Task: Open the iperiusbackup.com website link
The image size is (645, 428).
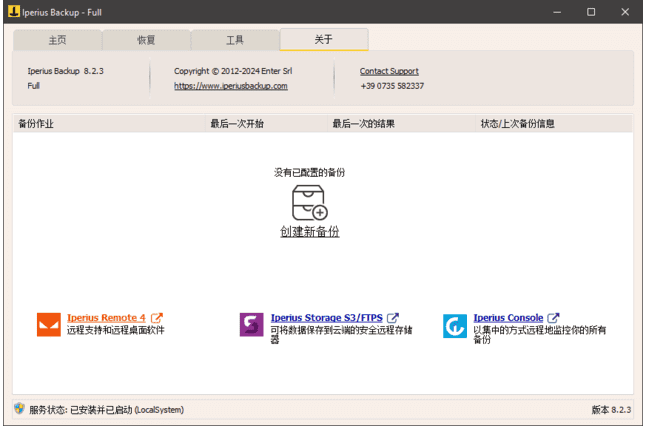Action: [230, 86]
